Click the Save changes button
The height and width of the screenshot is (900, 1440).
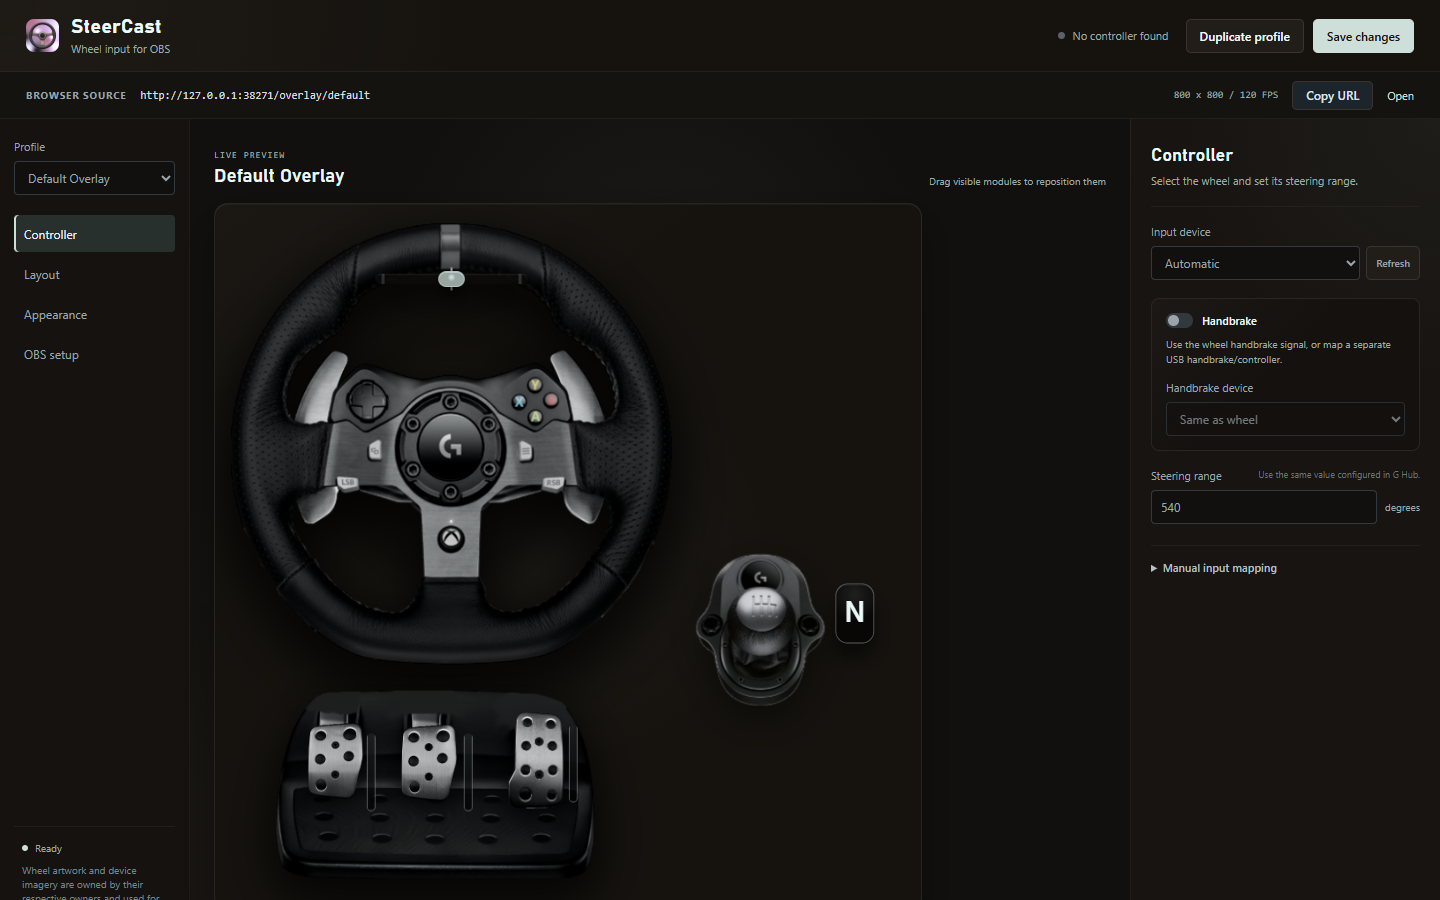click(x=1363, y=36)
